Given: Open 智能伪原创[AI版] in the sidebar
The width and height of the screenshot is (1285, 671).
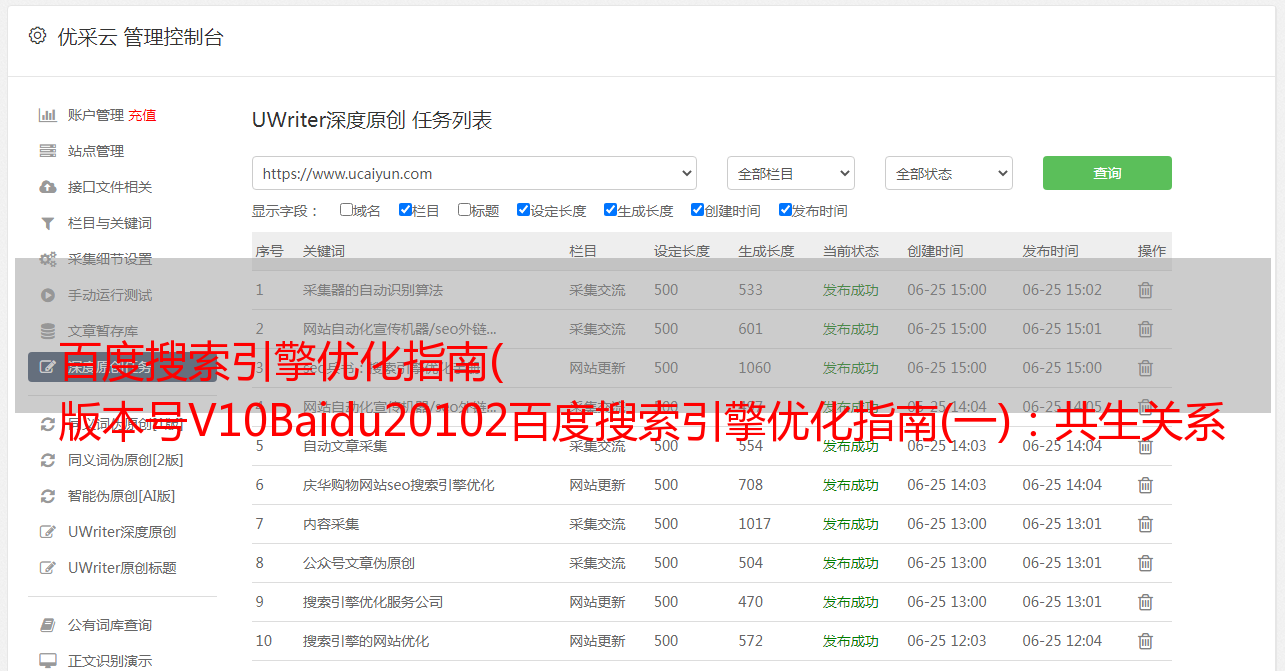Looking at the screenshot, I should click(122, 496).
